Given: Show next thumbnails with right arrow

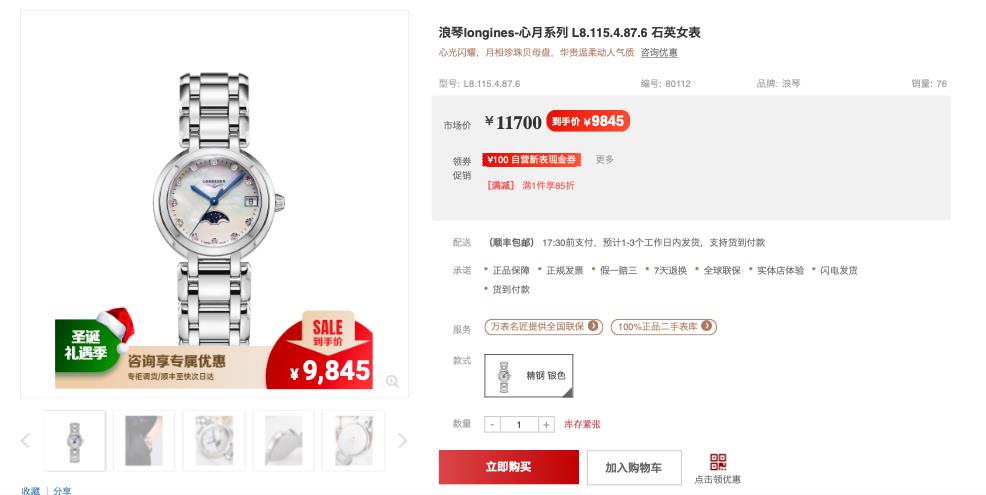Looking at the screenshot, I should (402, 440).
